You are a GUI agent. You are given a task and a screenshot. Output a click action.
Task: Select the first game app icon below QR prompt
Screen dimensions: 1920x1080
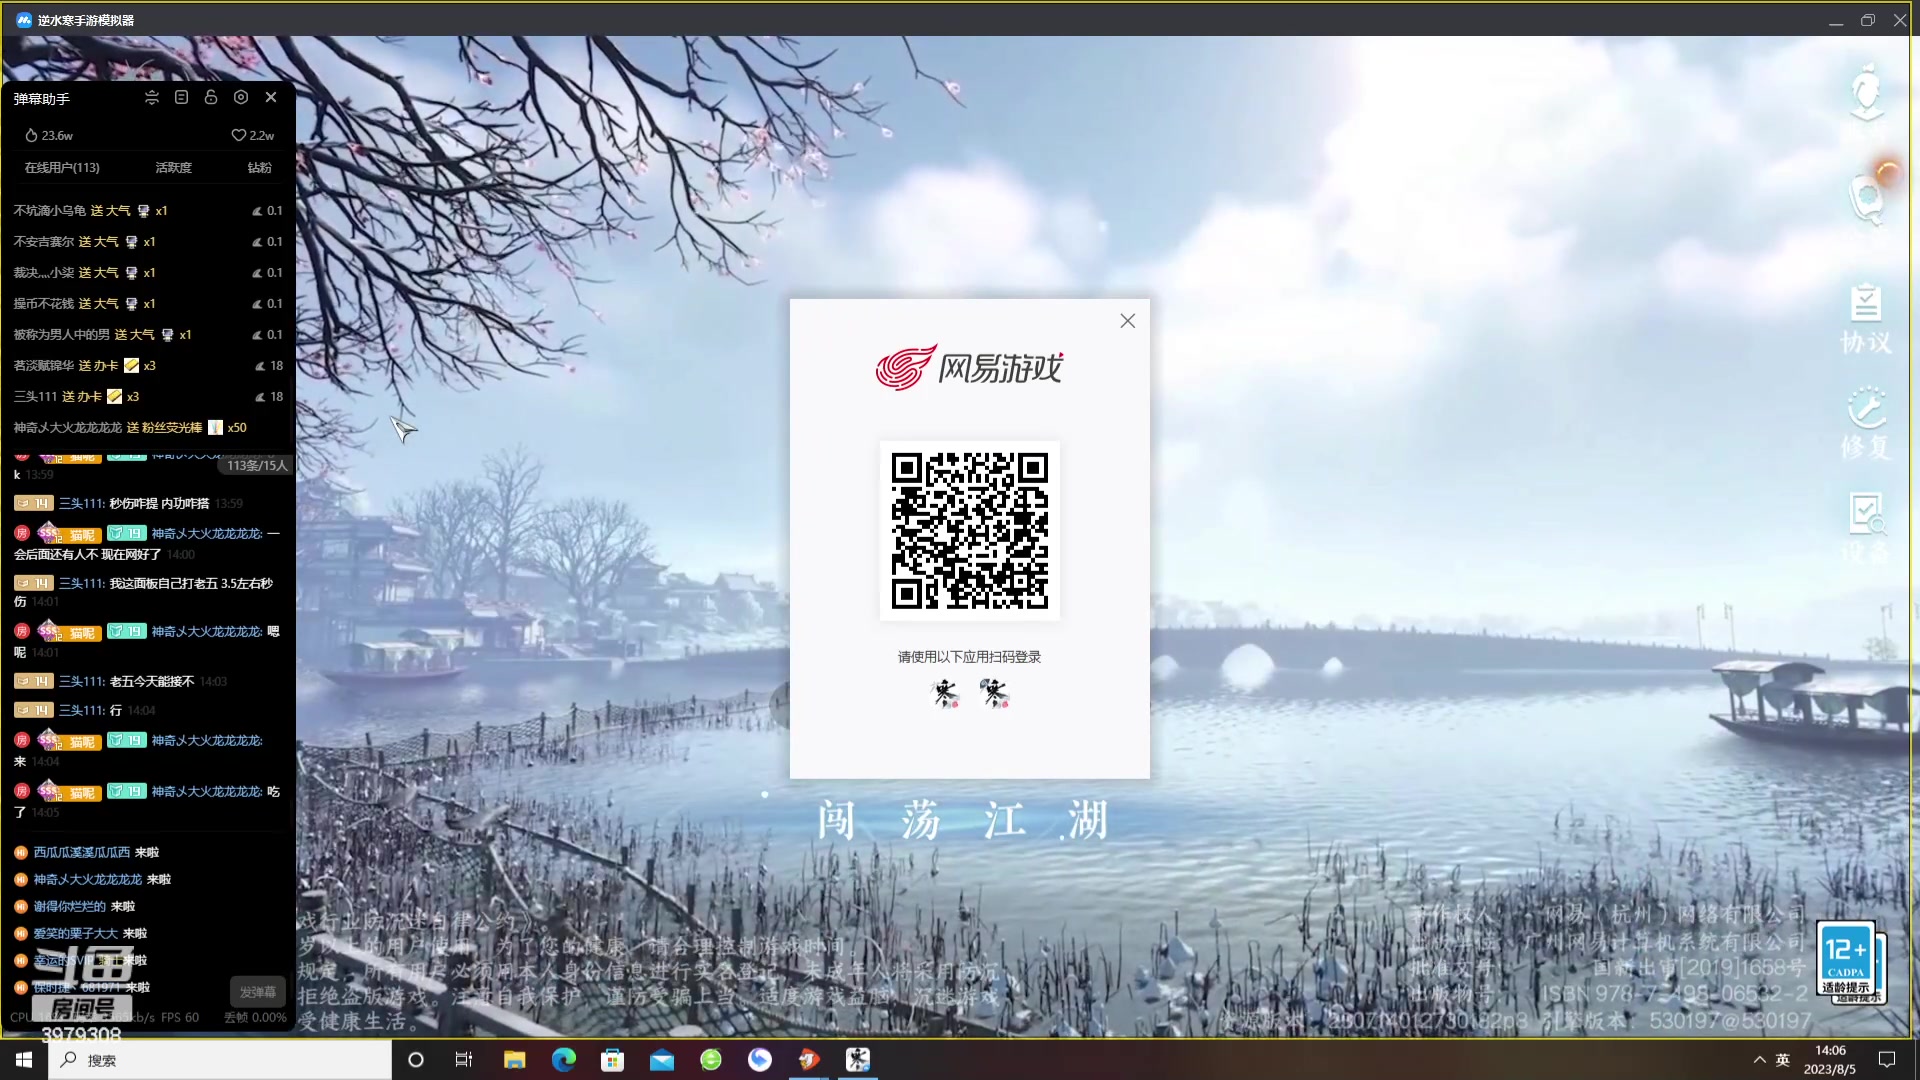point(945,692)
